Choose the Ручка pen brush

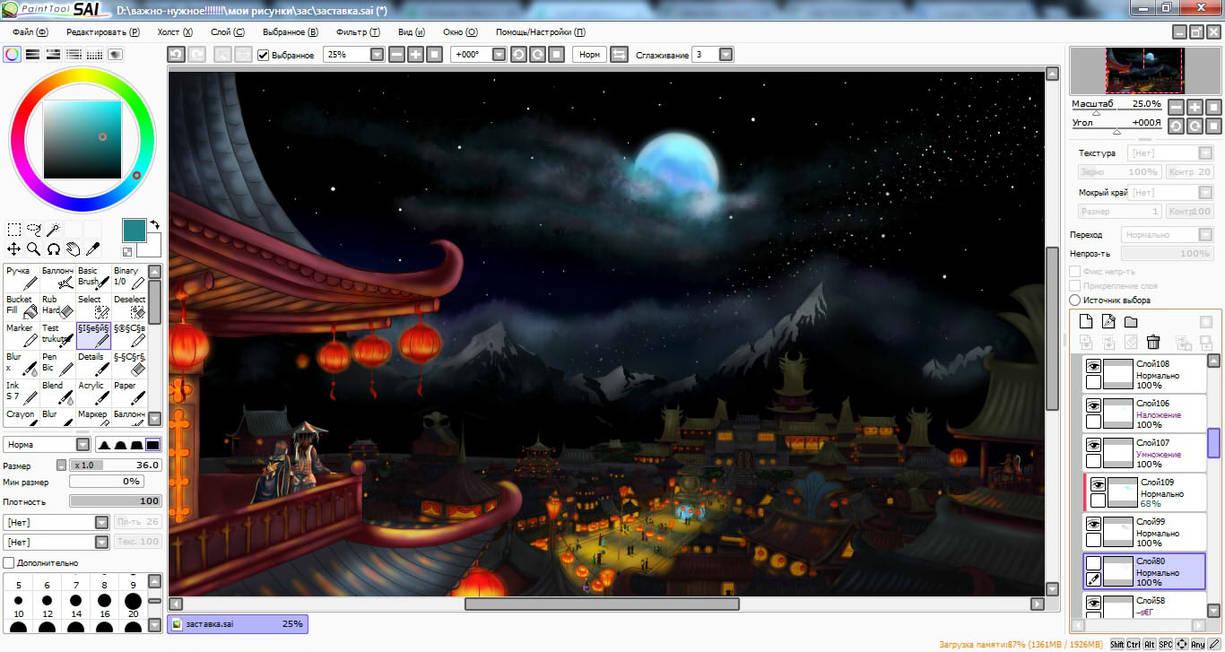point(21,277)
